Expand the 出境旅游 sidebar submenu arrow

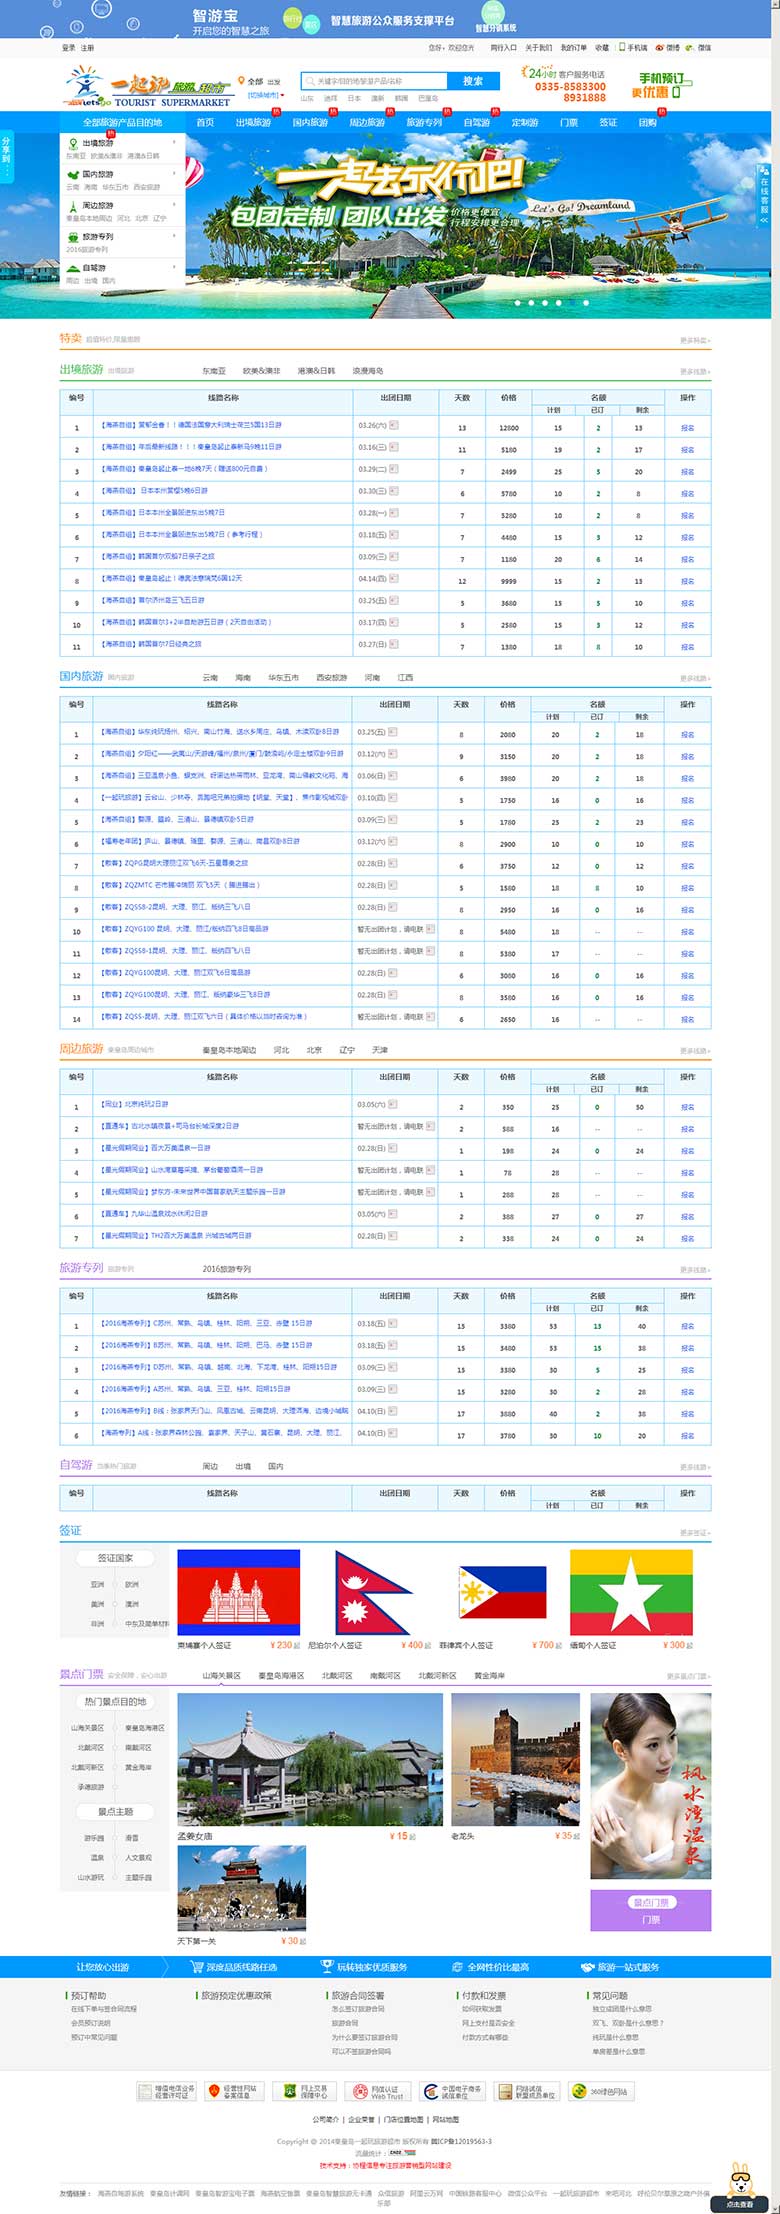click(174, 143)
